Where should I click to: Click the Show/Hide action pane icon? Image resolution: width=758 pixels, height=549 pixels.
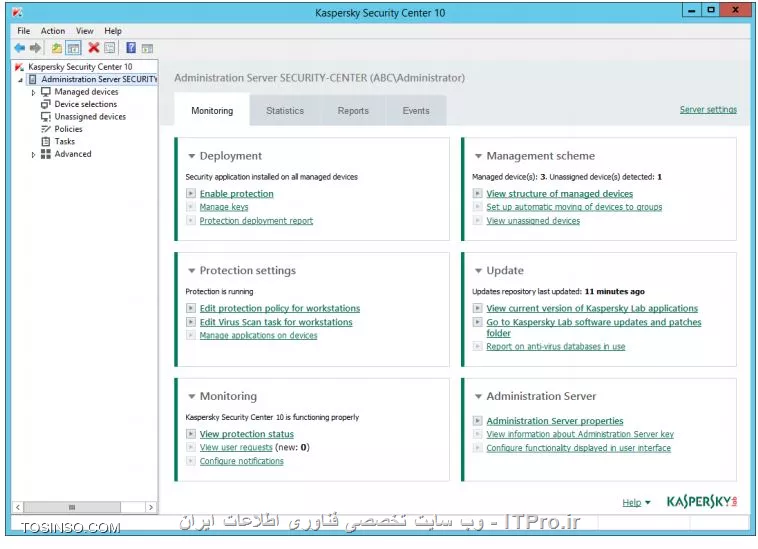pos(147,48)
